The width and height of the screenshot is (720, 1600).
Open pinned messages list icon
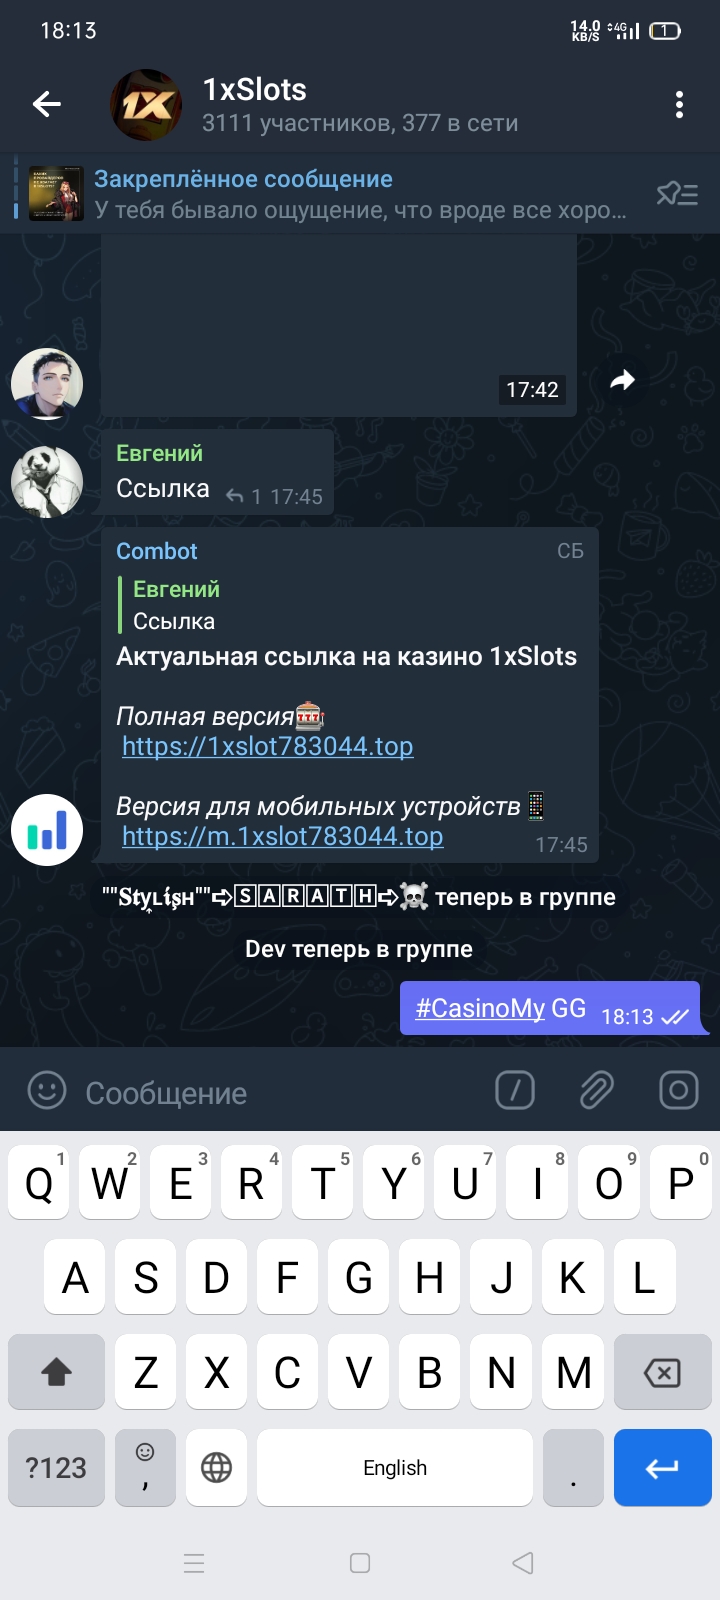(x=677, y=193)
